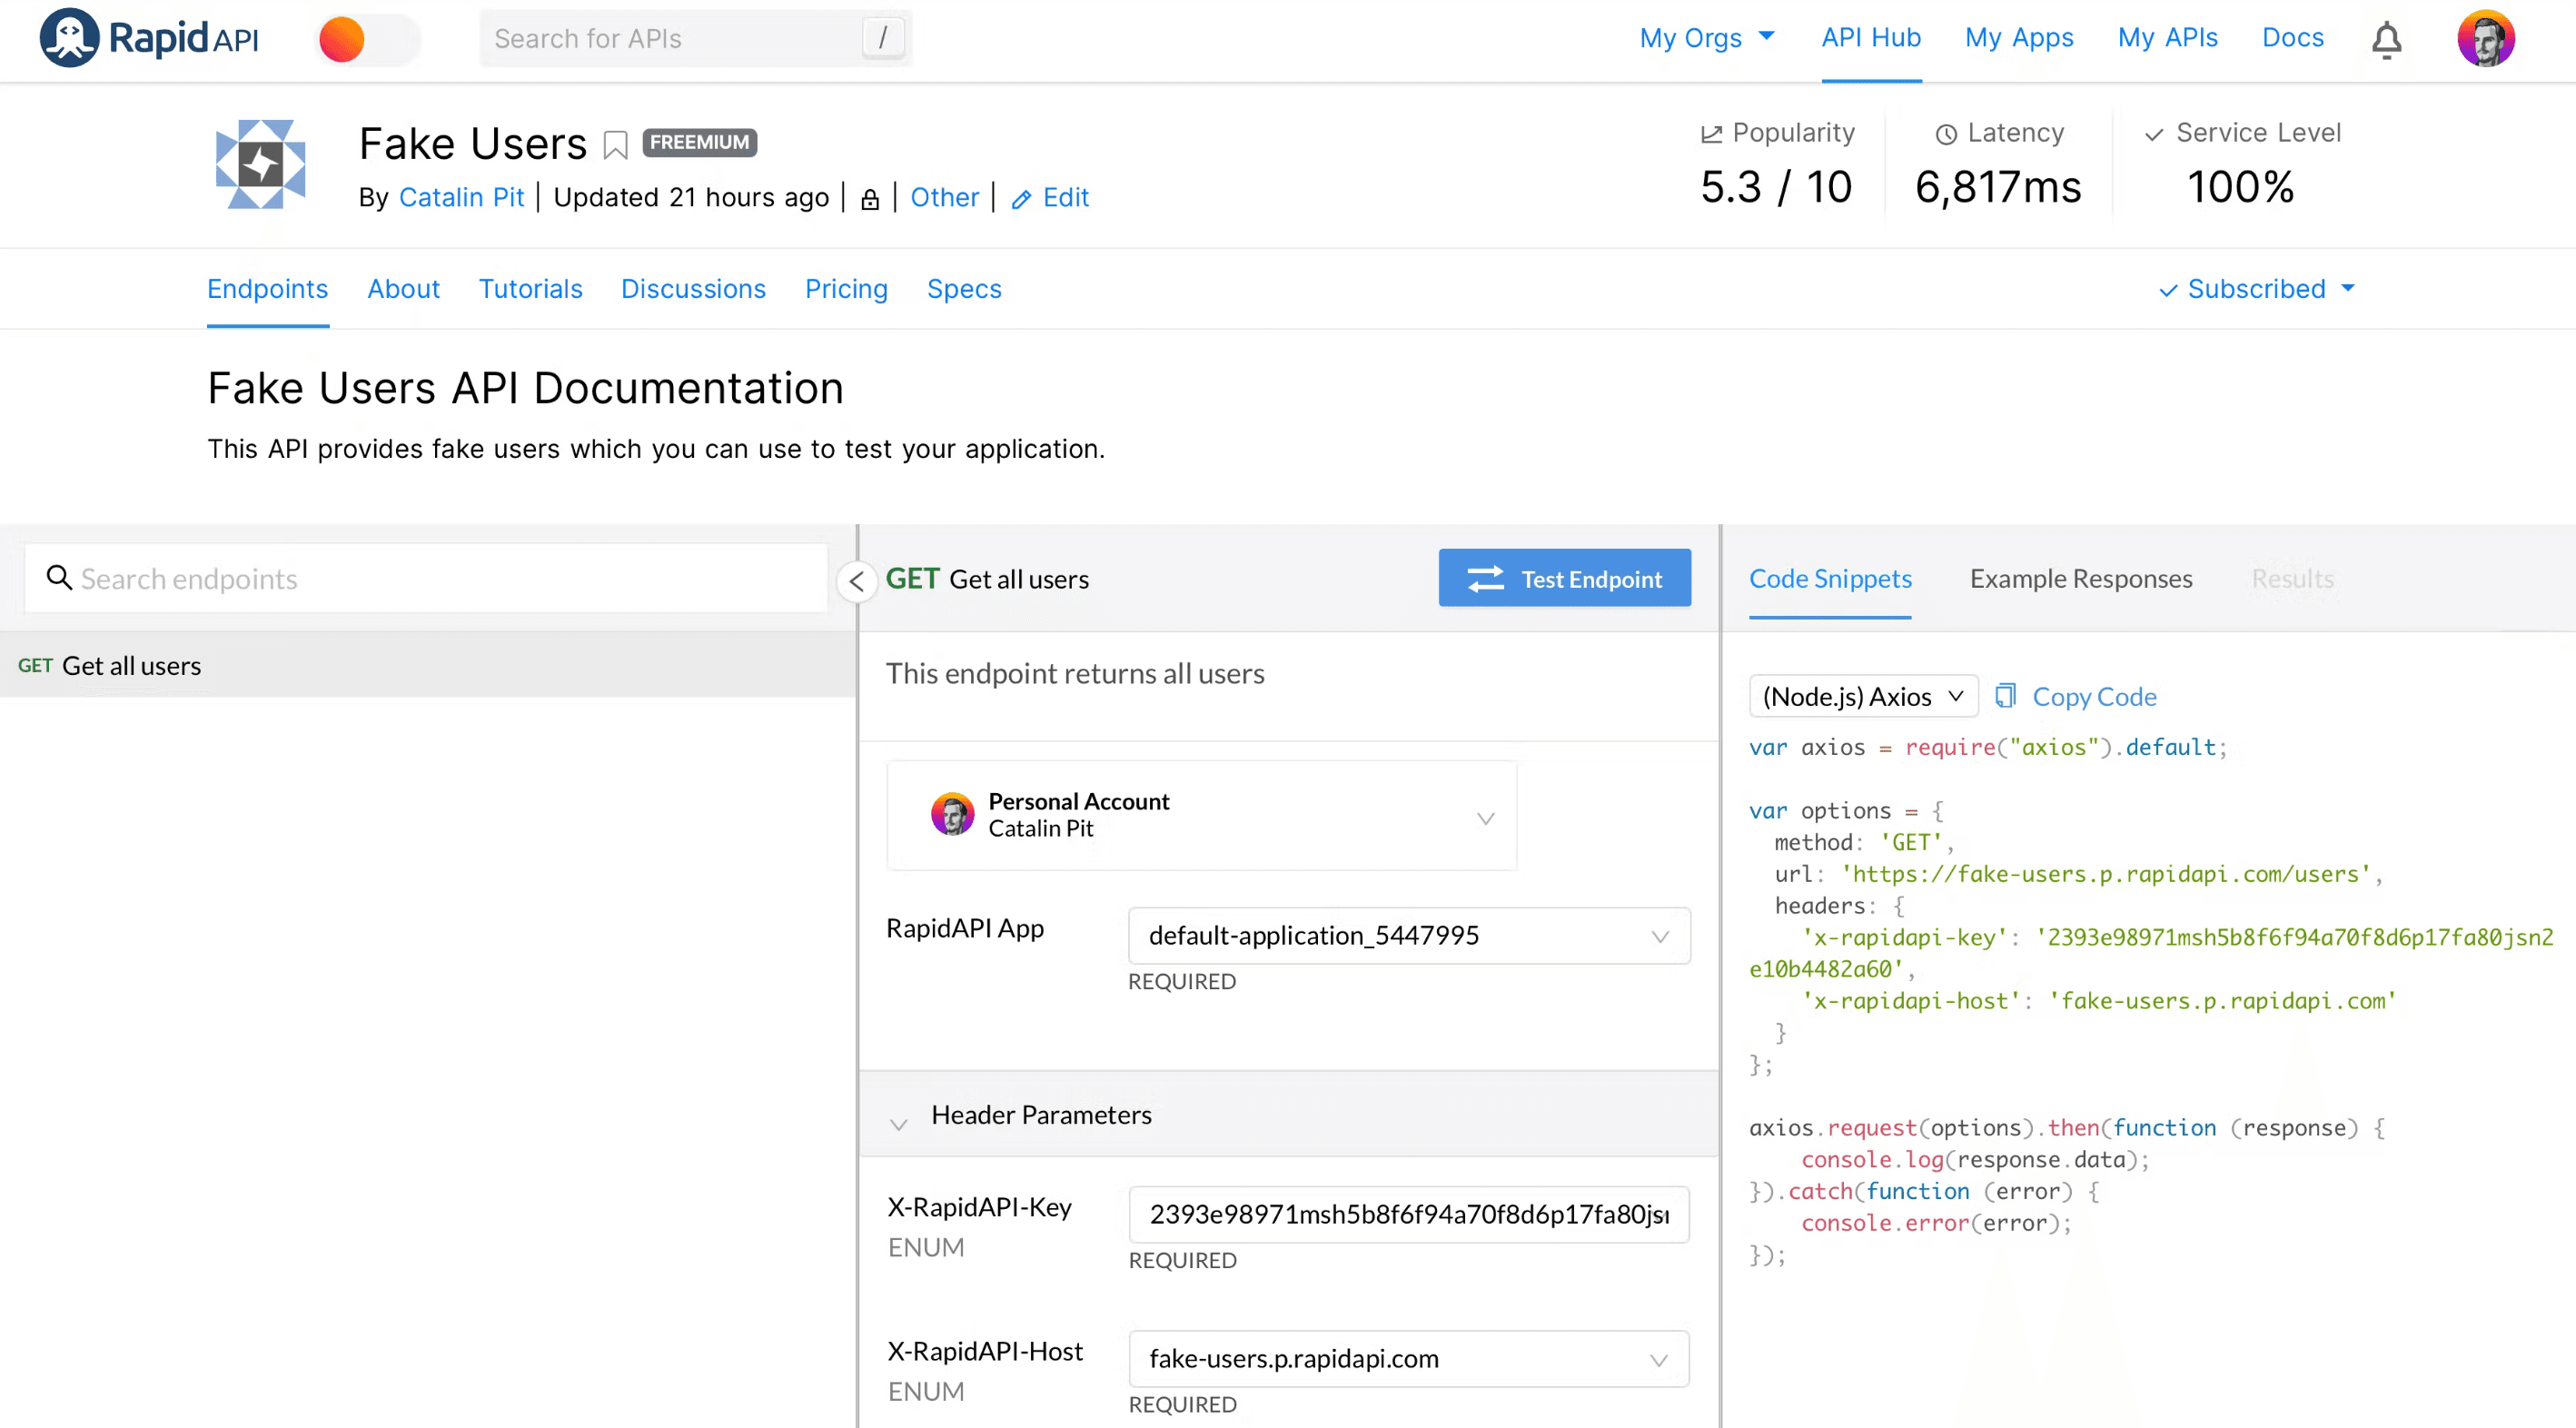
Task: Switch to Code Snippets tab
Action: coord(1829,578)
